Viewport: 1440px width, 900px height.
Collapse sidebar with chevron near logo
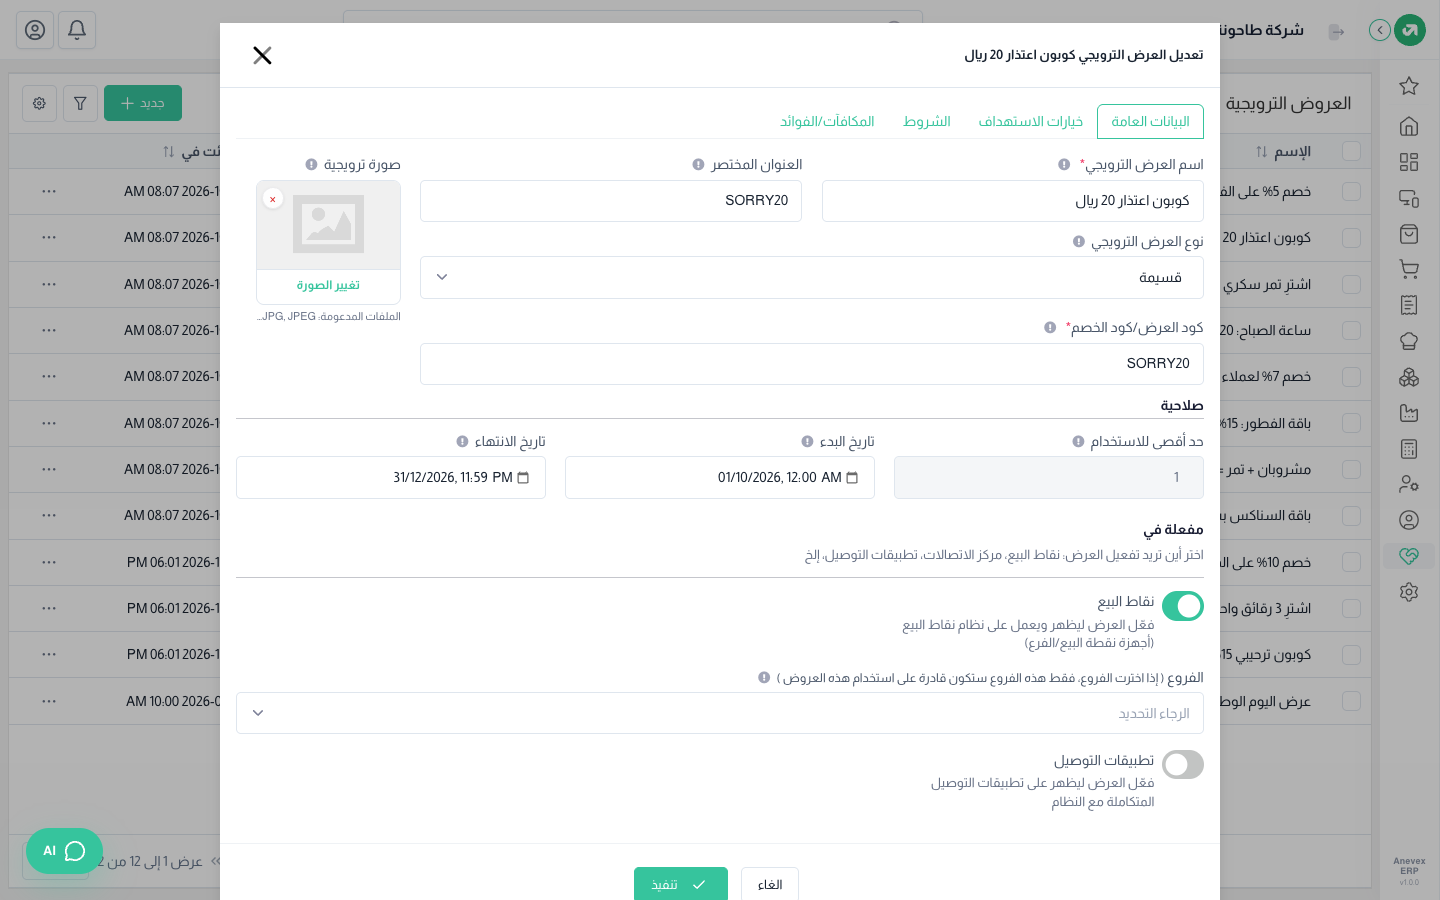coord(1380,30)
